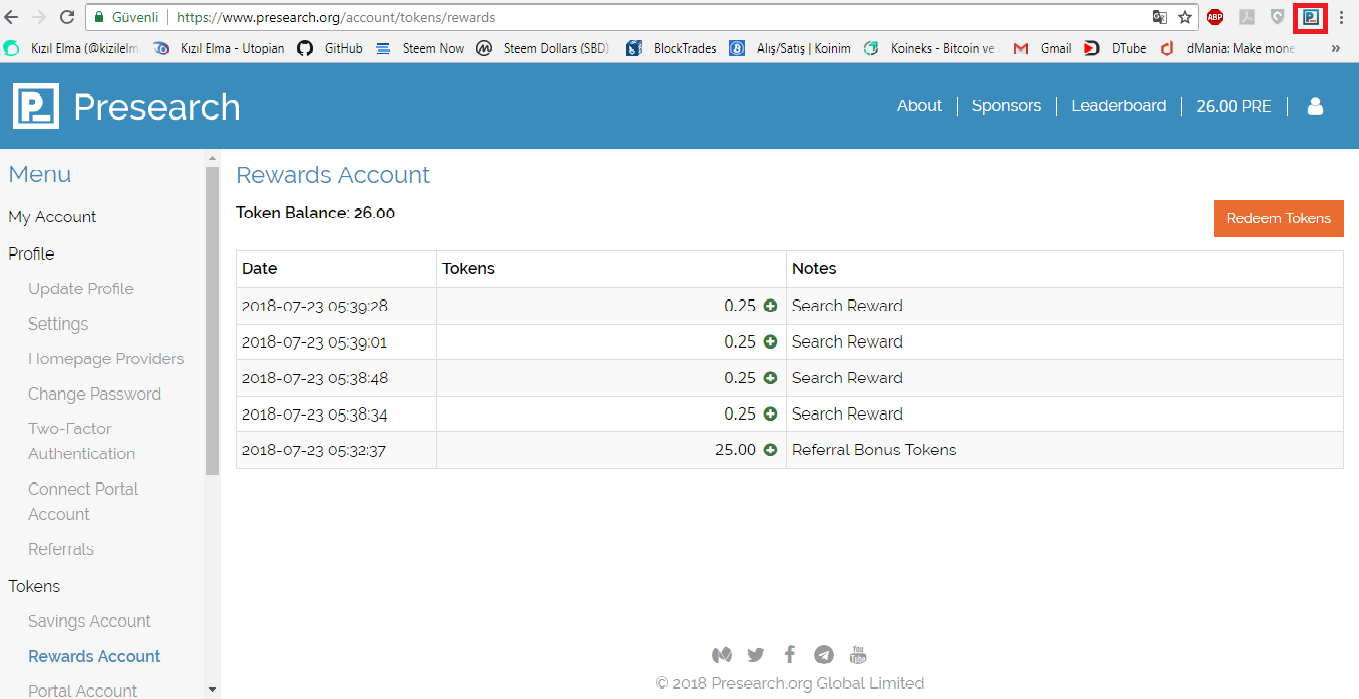Open the Facebook icon in footer
Screen dimensions: 1359x699
(790, 655)
